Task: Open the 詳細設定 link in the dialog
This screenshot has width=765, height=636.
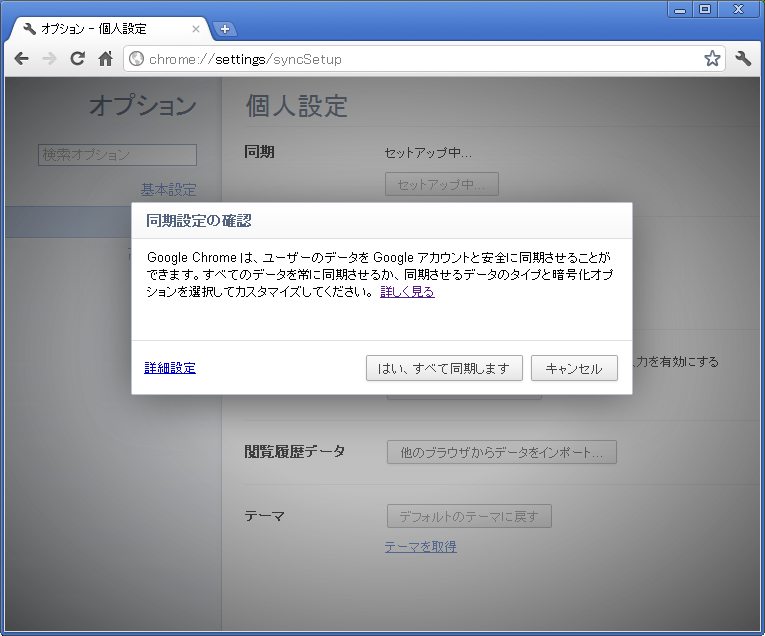Action: click(x=170, y=368)
